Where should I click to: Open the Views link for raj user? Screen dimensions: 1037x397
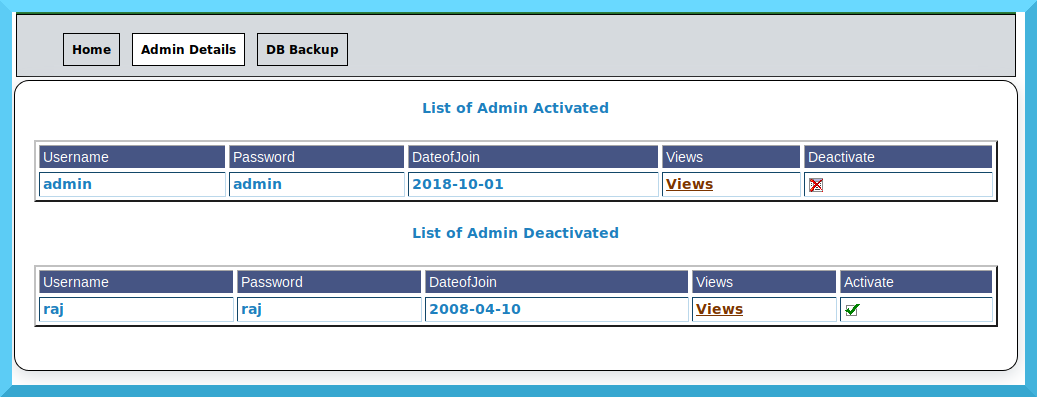click(720, 309)
